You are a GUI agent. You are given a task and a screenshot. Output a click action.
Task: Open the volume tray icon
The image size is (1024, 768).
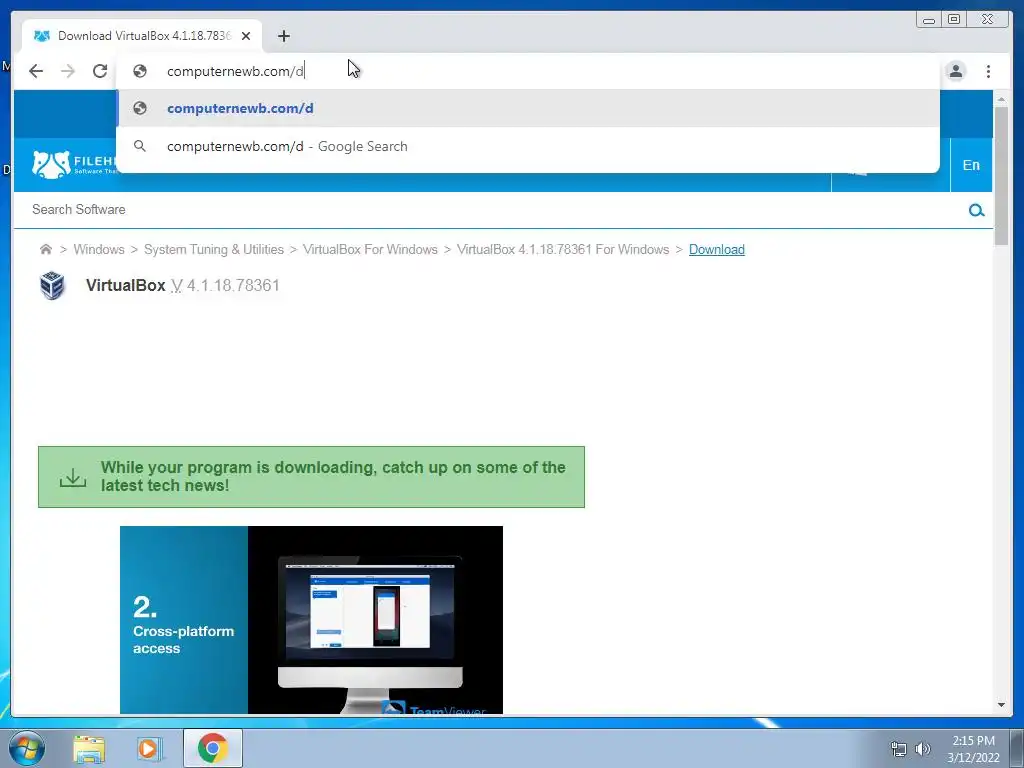tap(923, 749)
